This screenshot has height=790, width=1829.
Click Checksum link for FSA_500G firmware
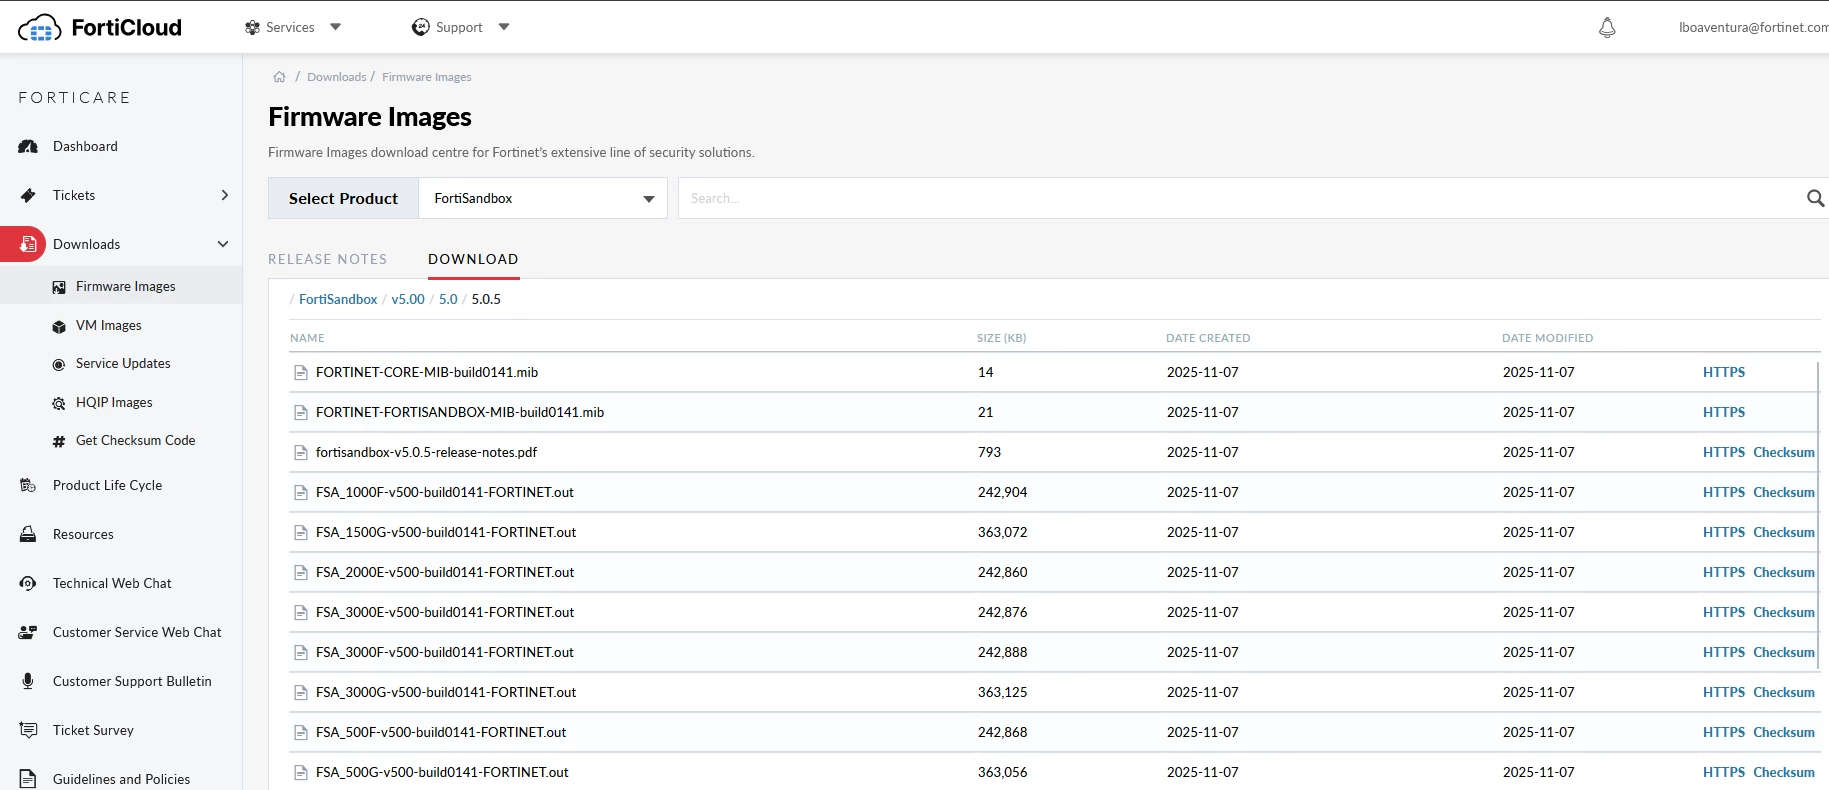click(x=1784, y=772)
